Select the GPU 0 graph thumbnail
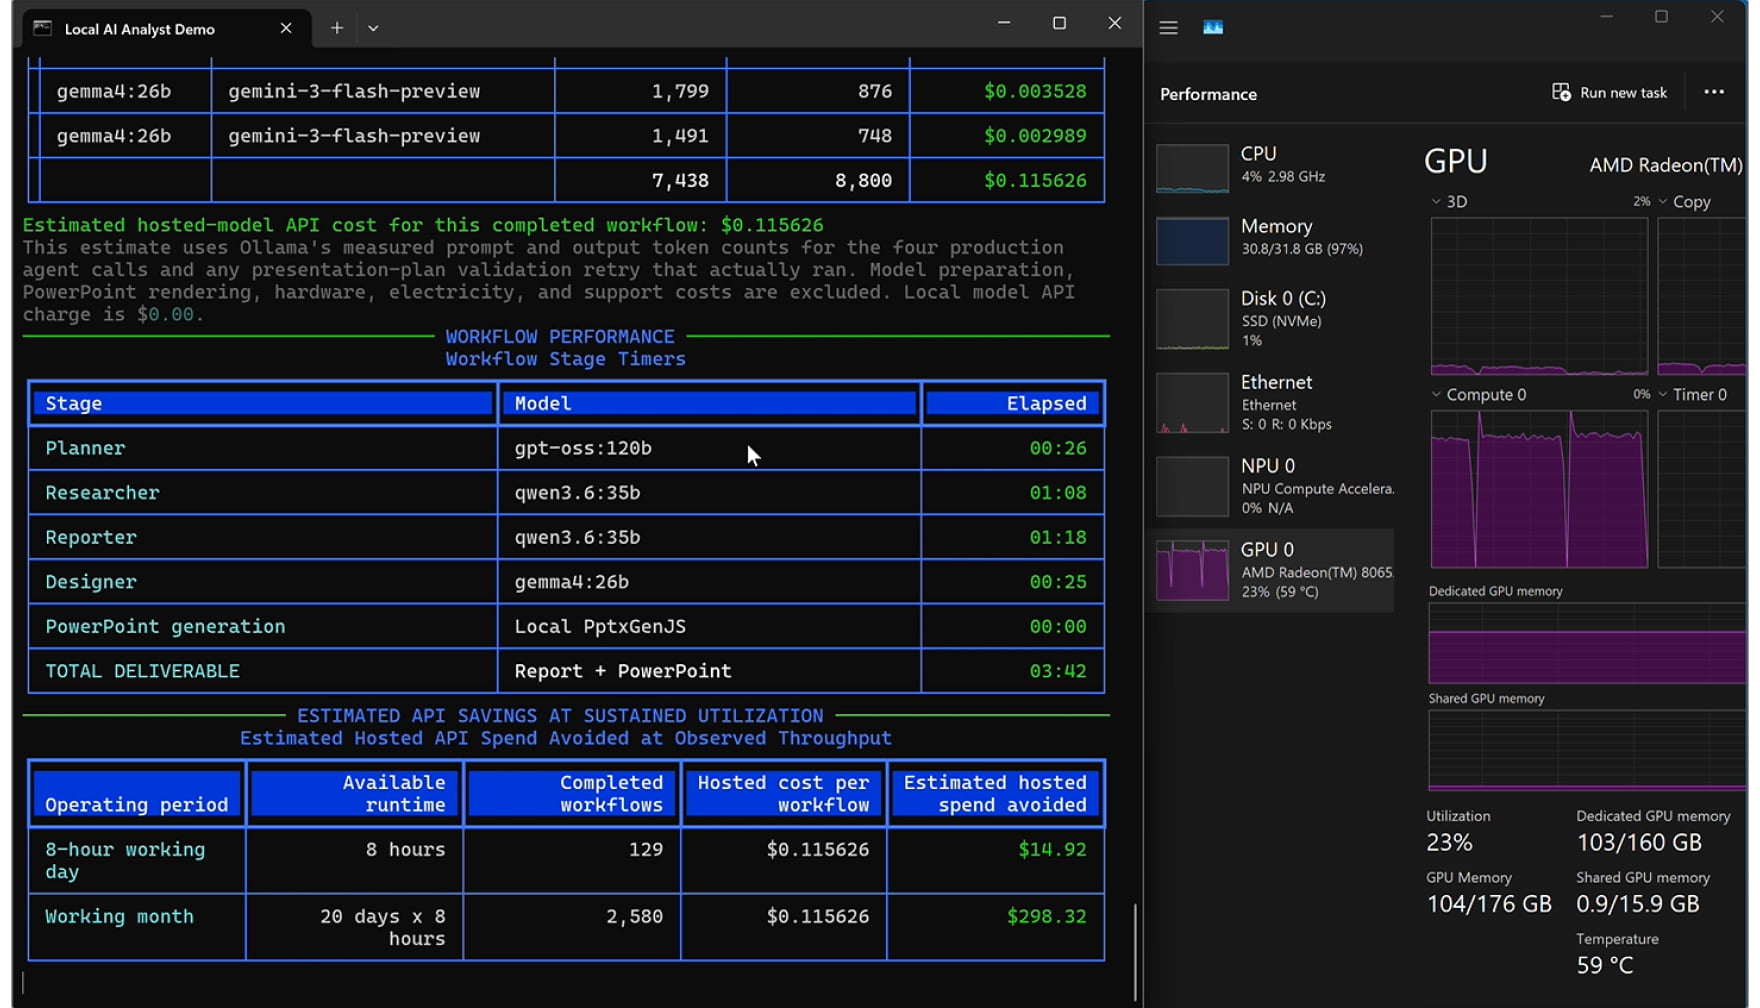This screenshot has width=1760, height=1008. (1192, 570)
